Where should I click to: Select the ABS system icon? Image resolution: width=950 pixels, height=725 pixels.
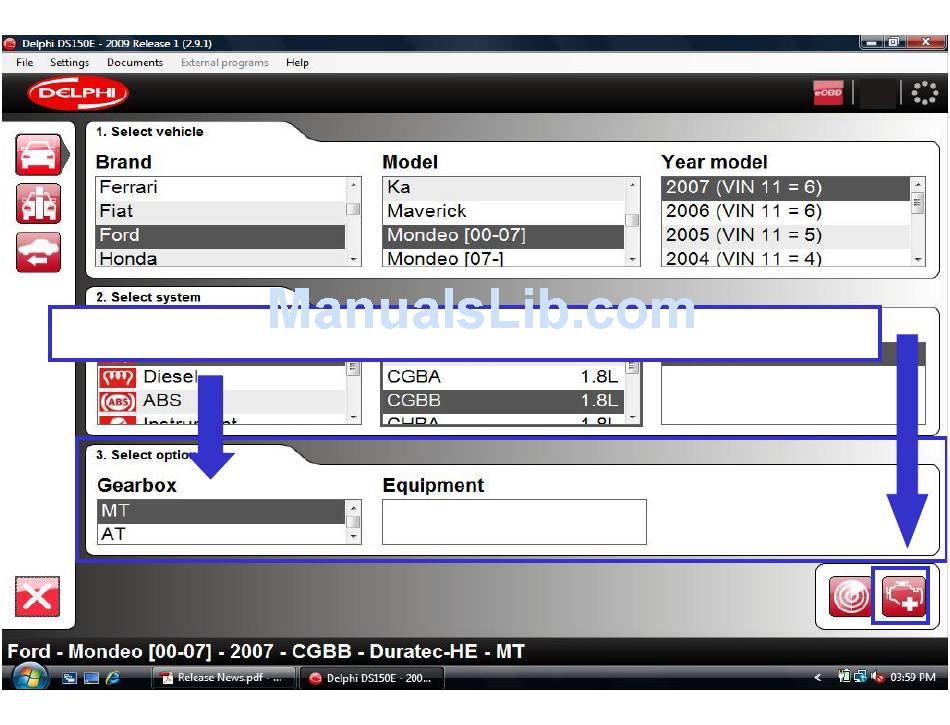117,401
